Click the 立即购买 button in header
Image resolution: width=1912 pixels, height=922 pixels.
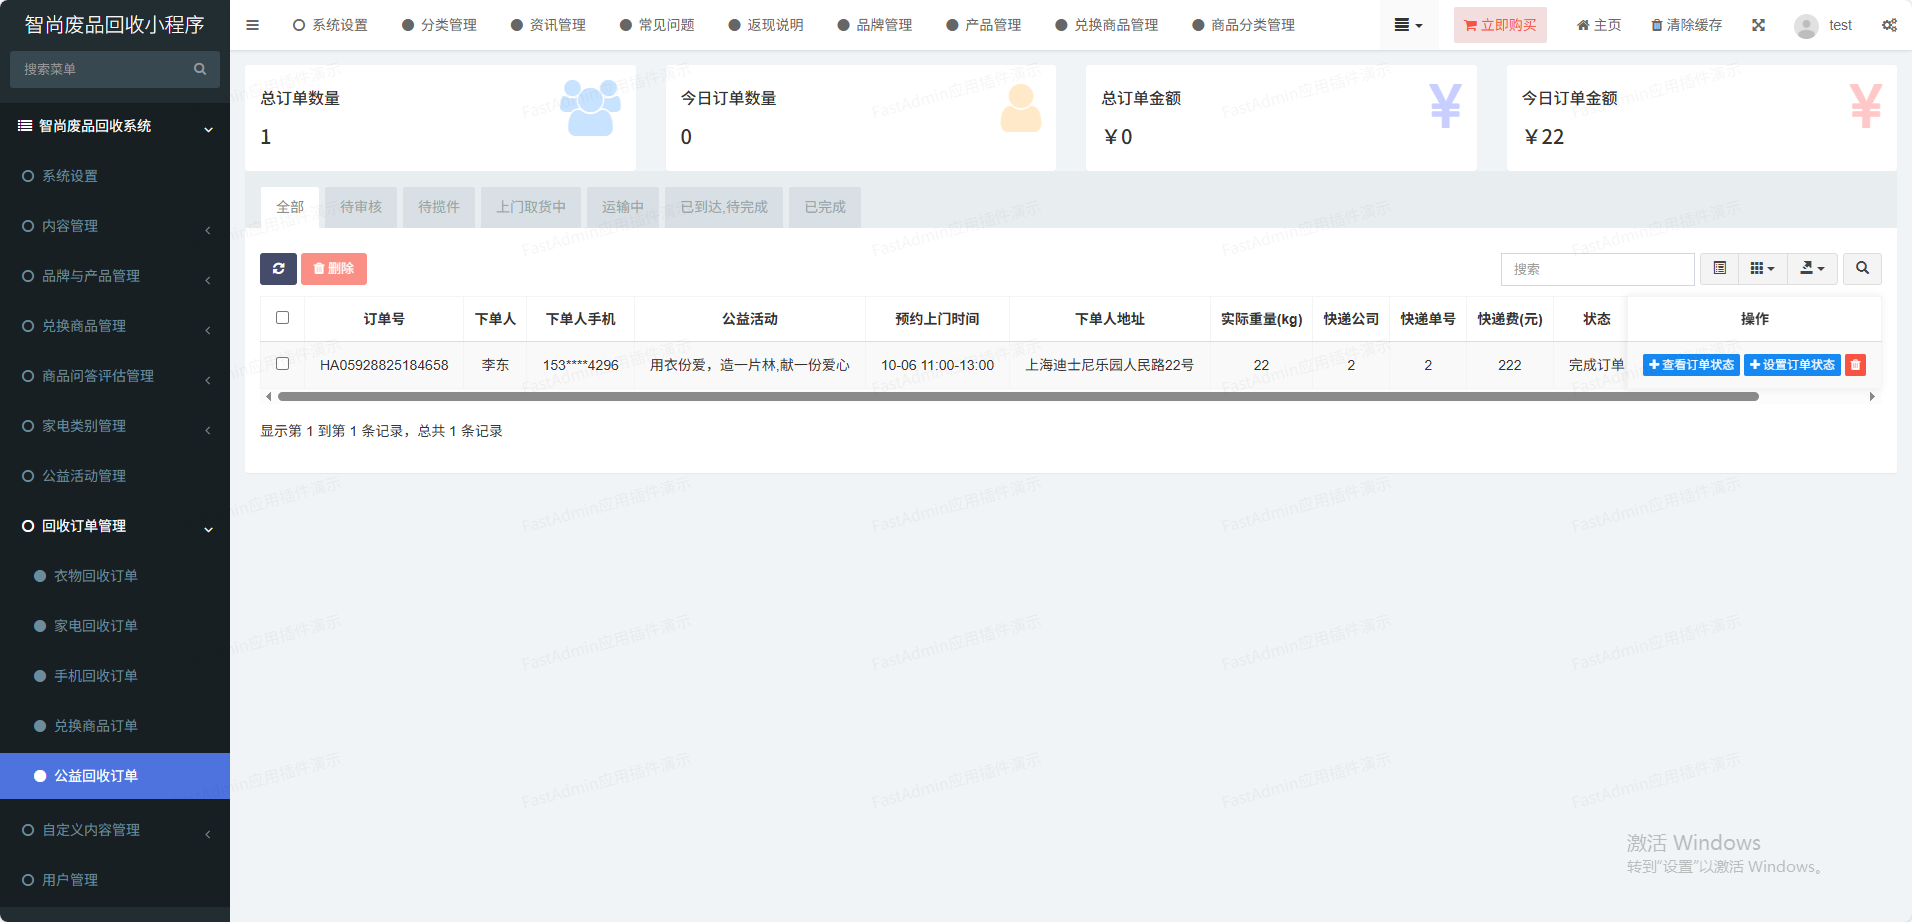click(1499, 25)
